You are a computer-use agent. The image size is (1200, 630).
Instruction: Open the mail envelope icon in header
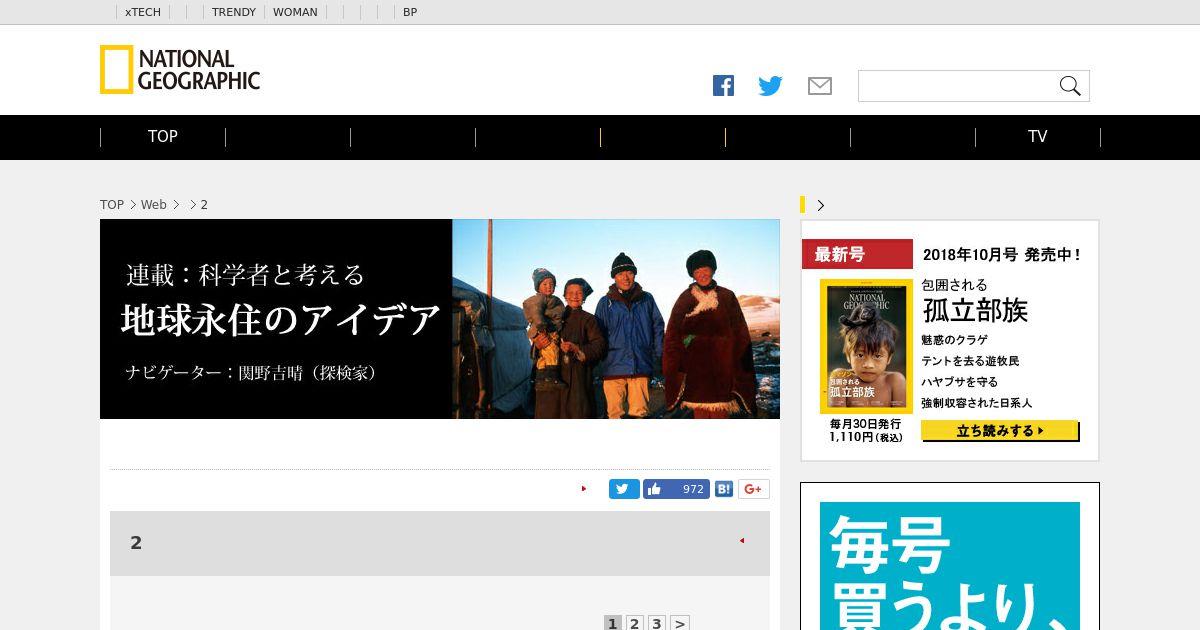coord(820,86)
